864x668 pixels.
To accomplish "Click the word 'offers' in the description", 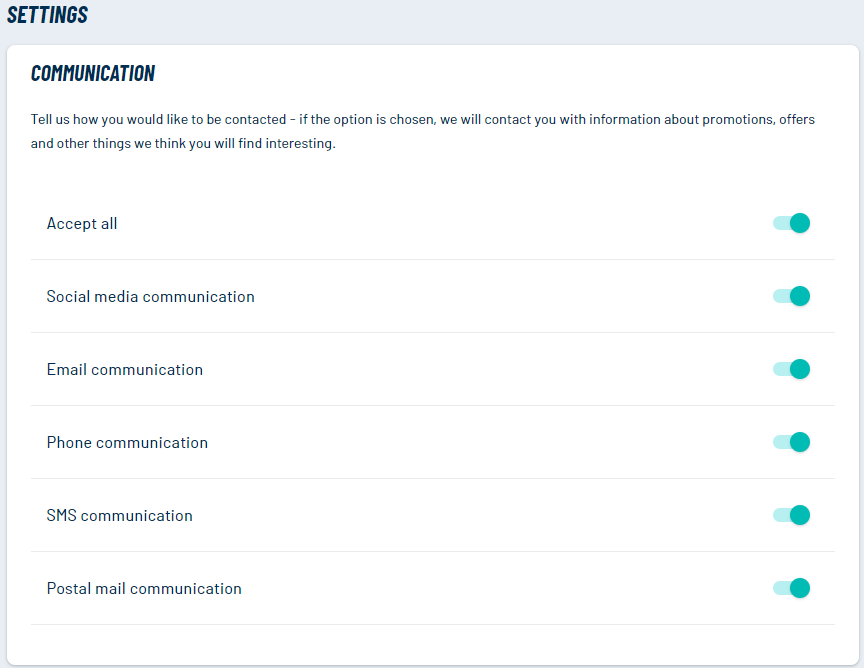I will pyautogui.click(x=797, y=120).
